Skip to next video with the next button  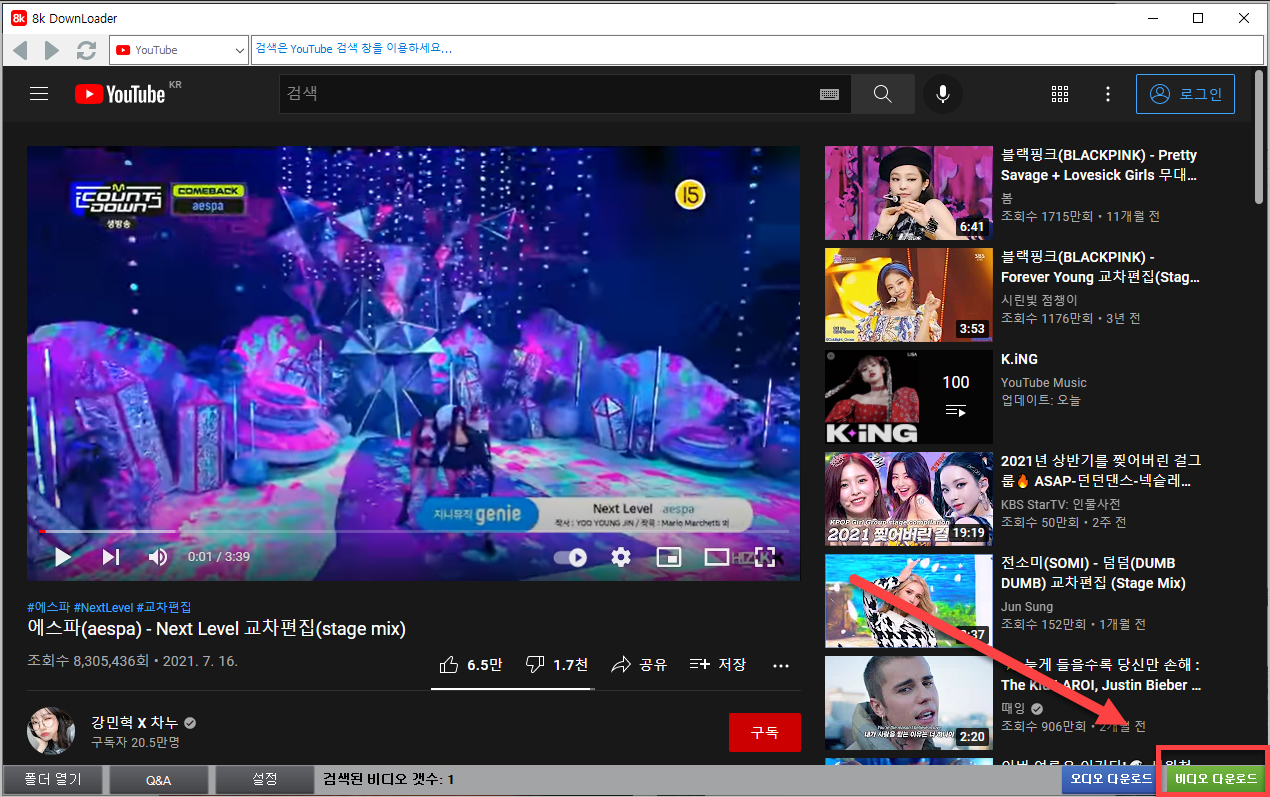pos(111,557)
